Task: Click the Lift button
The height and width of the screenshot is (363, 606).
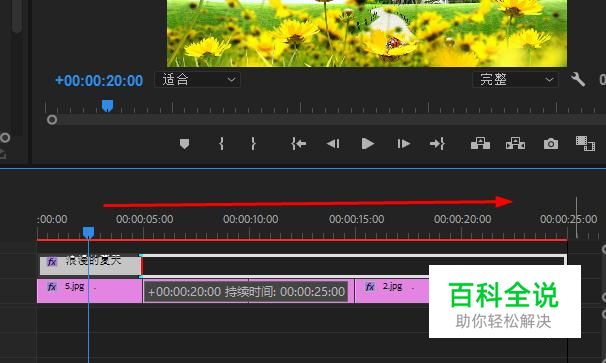Action: (x=480, y=143)
